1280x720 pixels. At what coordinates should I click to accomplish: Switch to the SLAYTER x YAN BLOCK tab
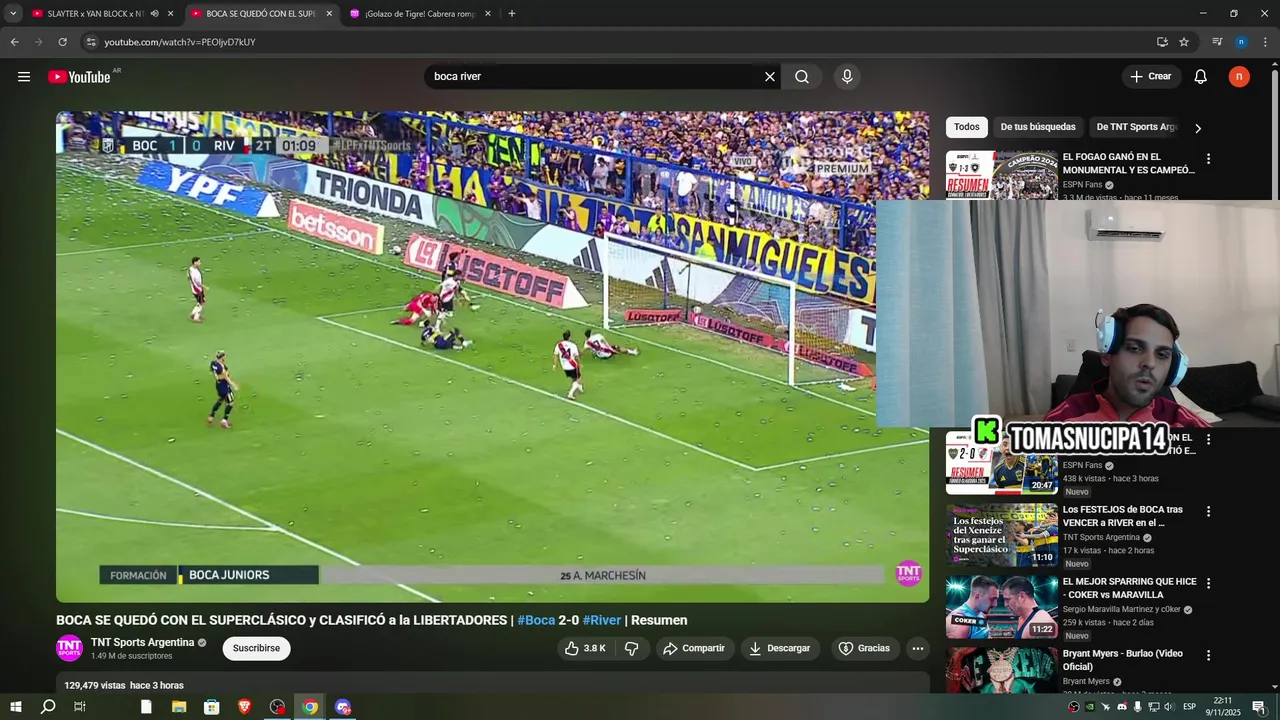95,14
